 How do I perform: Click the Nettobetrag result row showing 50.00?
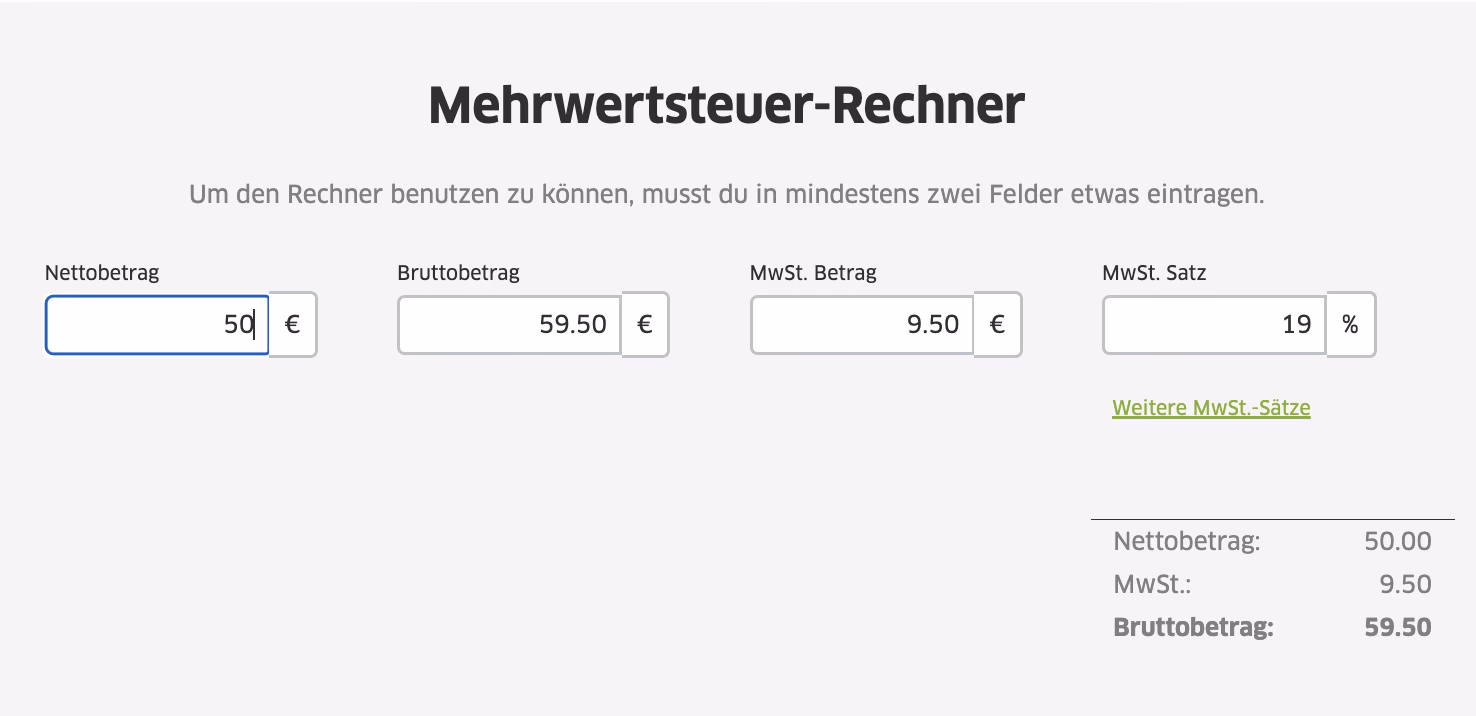point(1270,541)
